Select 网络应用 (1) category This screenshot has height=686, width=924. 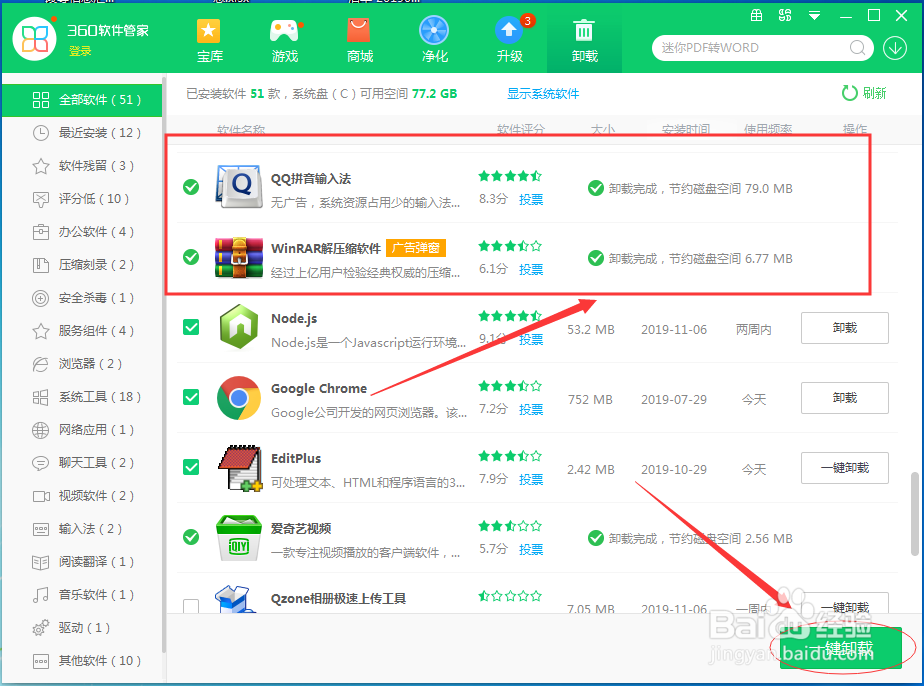click(x=82, y=430)
